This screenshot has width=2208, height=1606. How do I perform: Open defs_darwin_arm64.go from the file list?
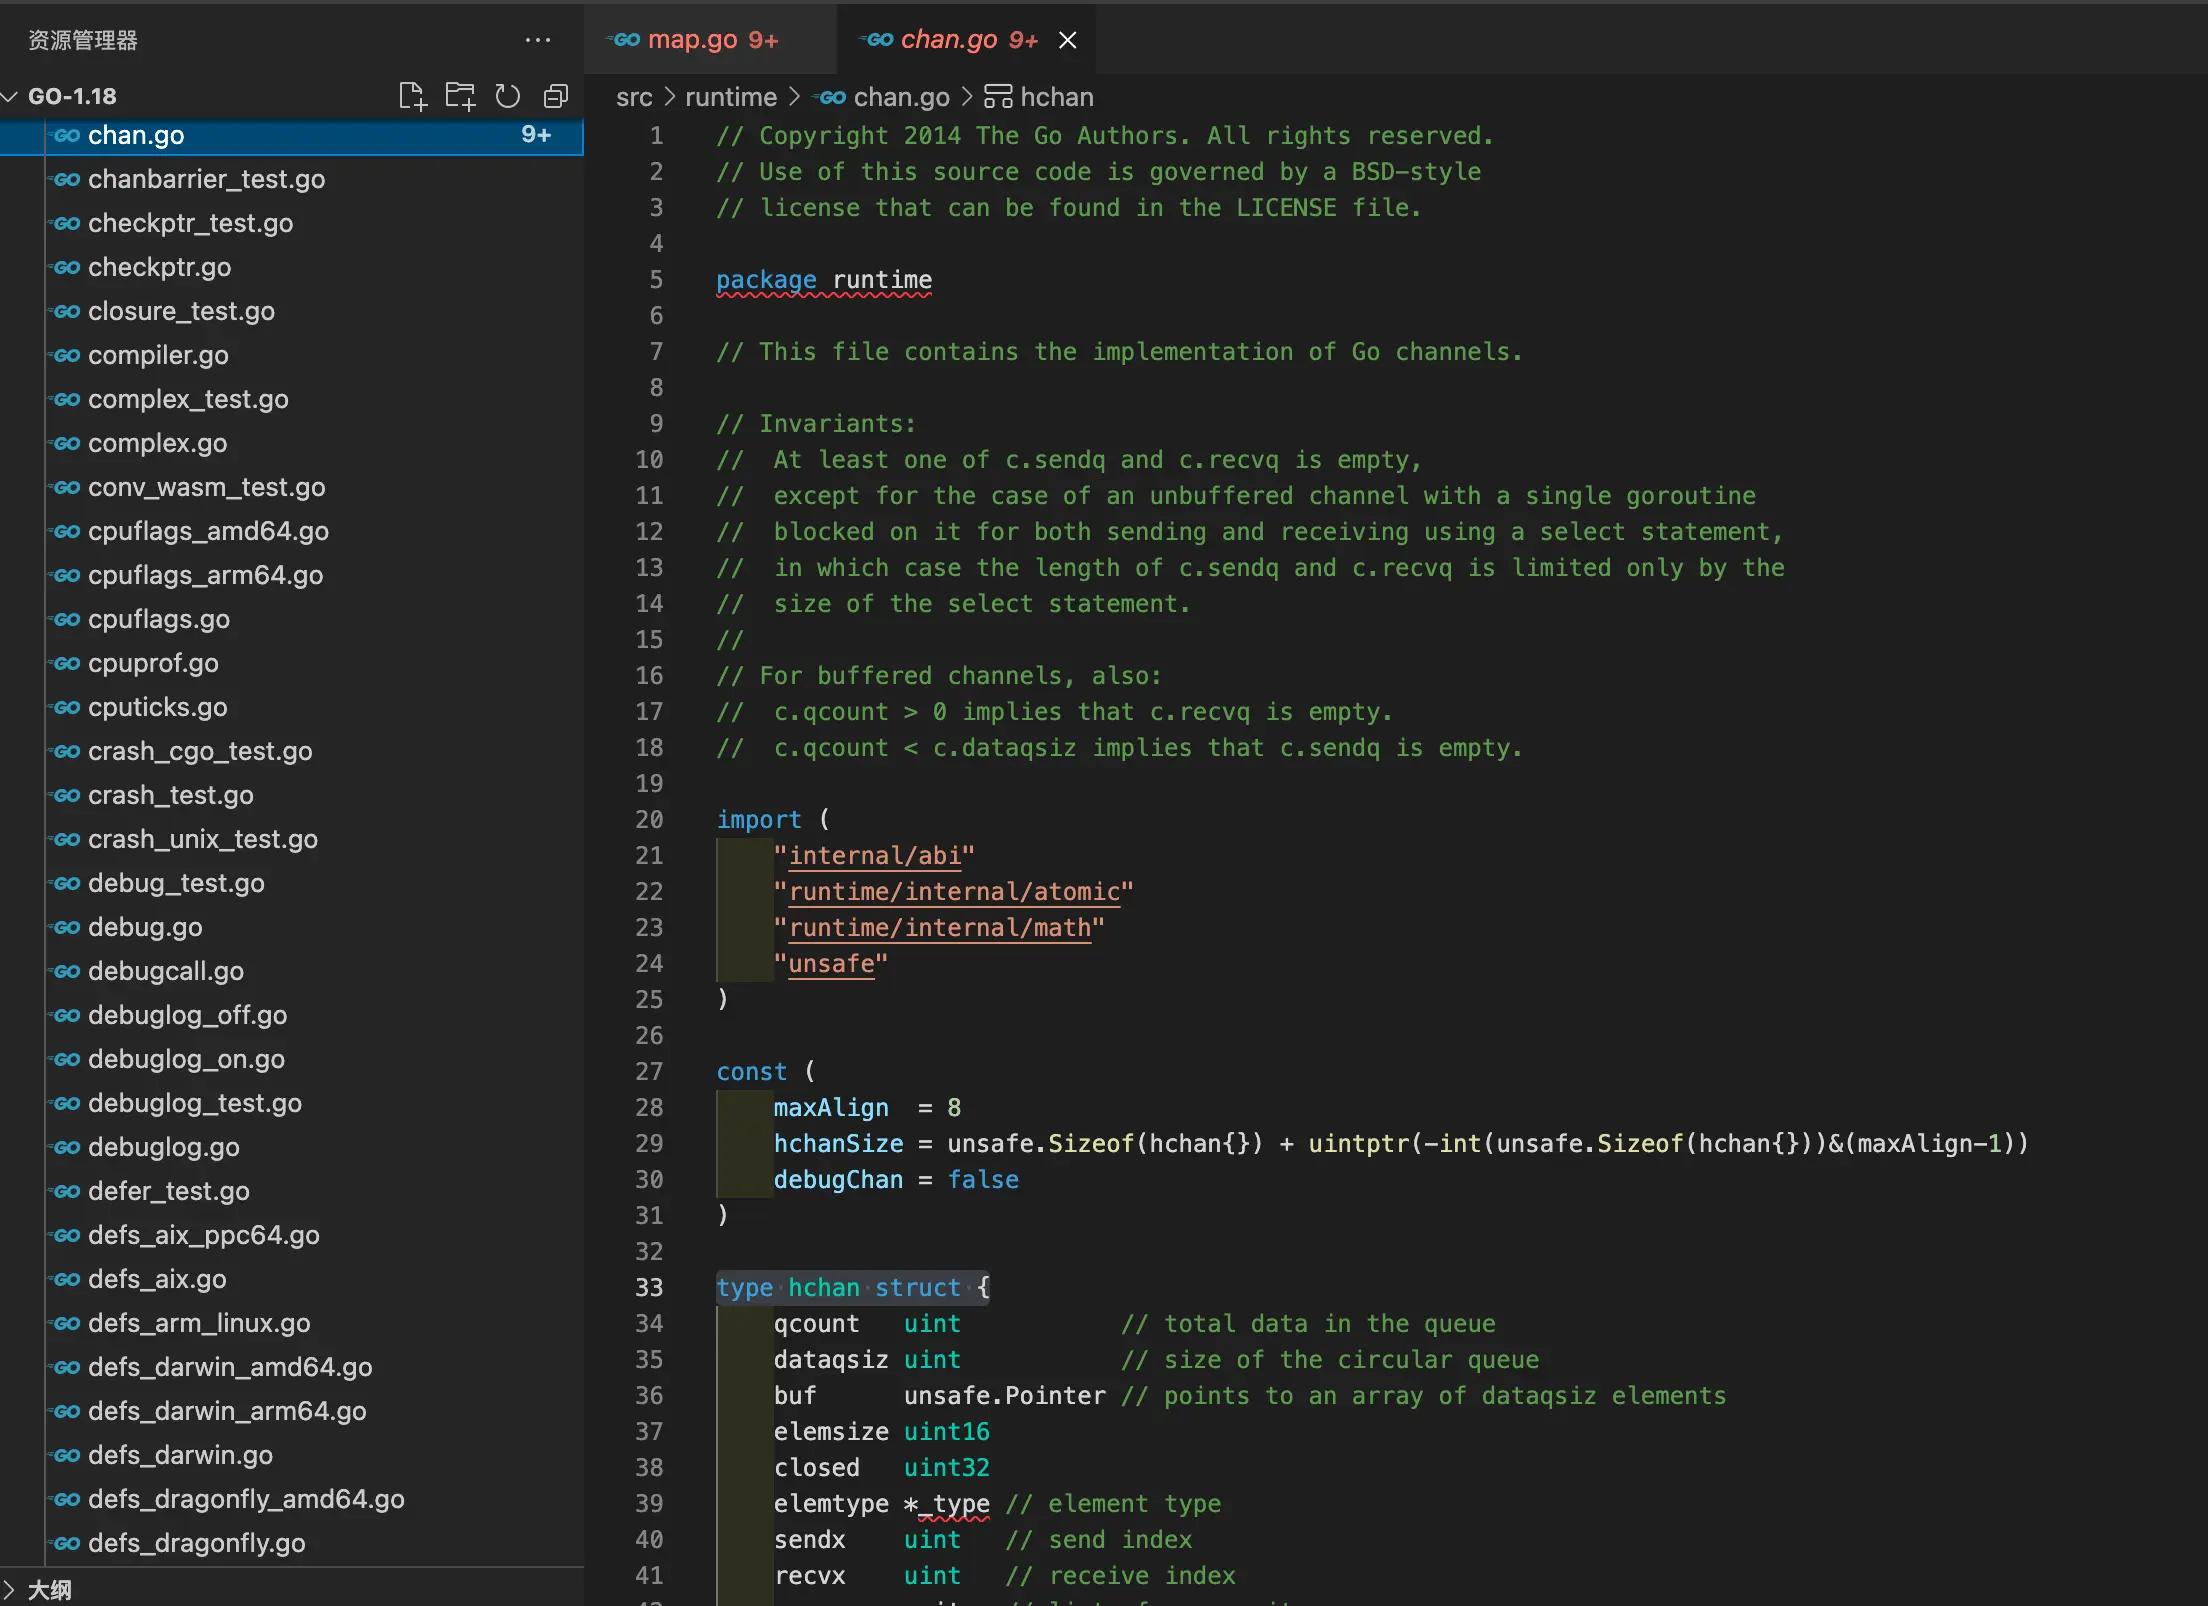tap(227, 1411)
